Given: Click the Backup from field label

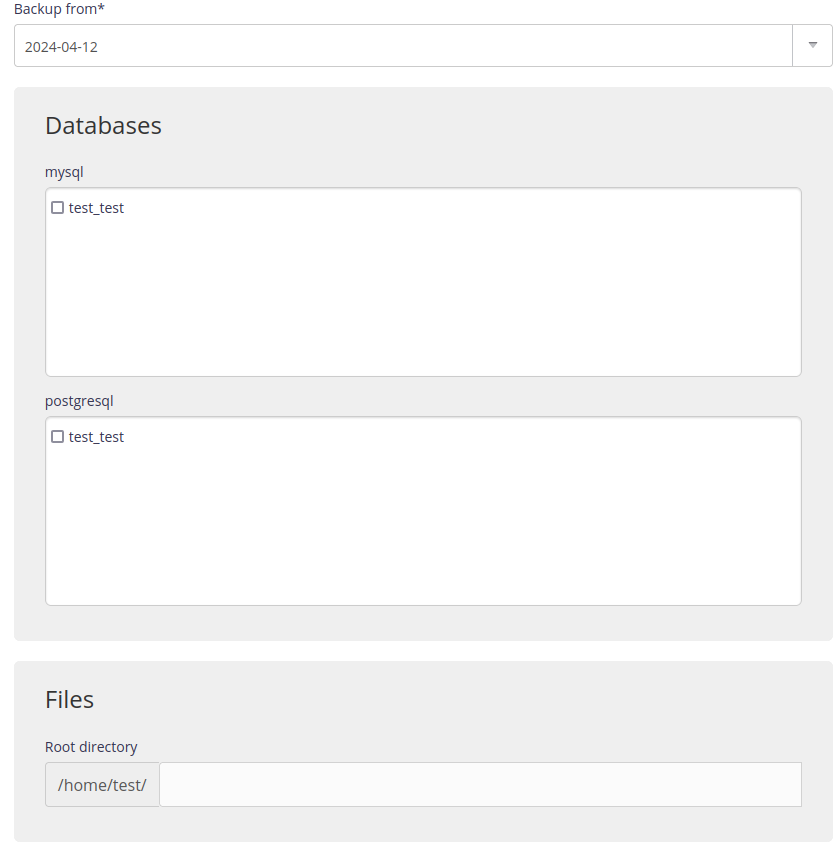Looking at the screenshot, I should click(58, 9).
